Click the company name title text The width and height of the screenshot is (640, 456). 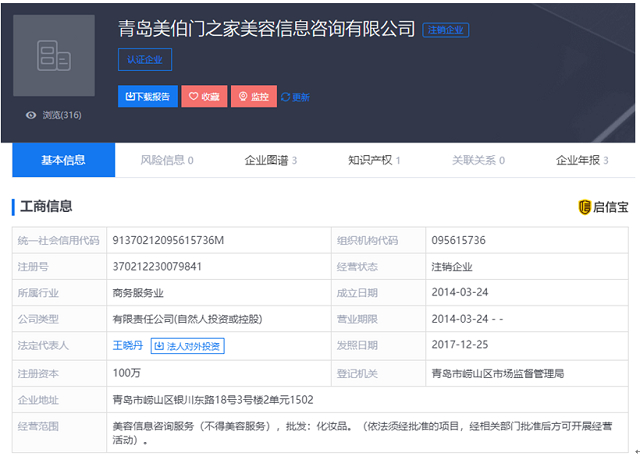tap(266, 29)
